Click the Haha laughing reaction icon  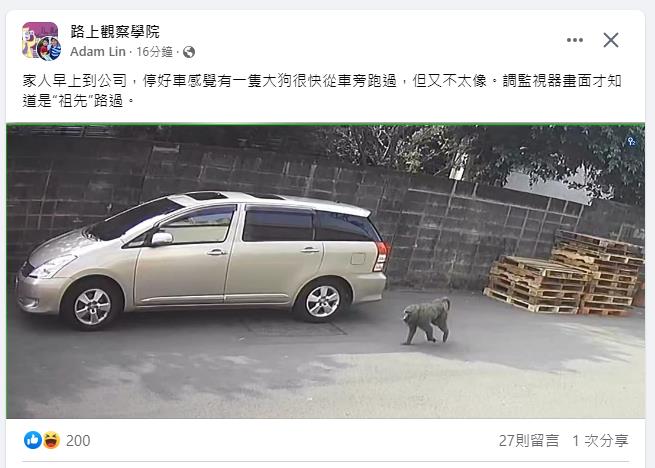pyautogui.click(x=51, y=440)
